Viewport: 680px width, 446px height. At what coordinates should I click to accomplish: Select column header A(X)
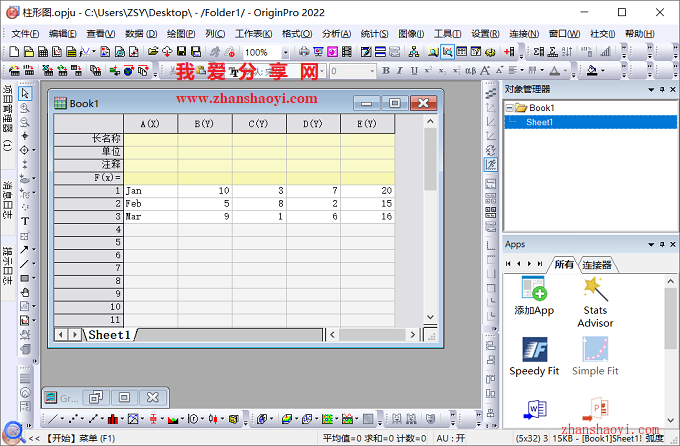[x=150, y=124]
